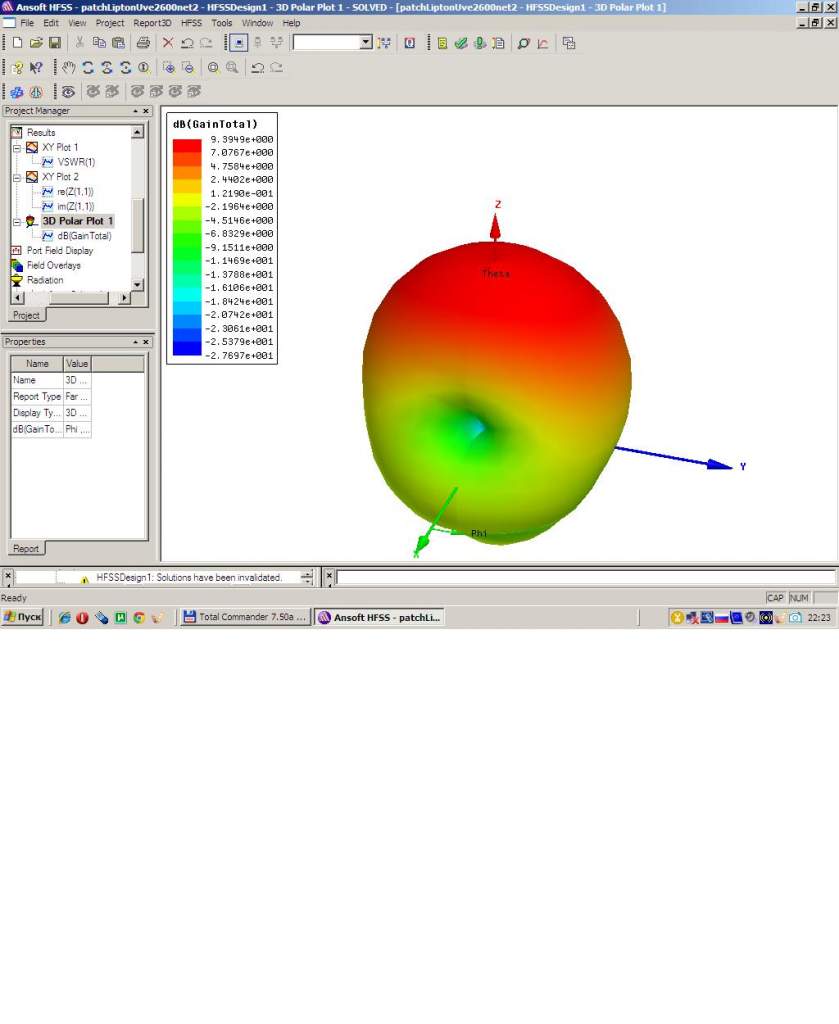
Task: Click the Project Manager tree scroll-down arrow
Action: click(137, 285)
